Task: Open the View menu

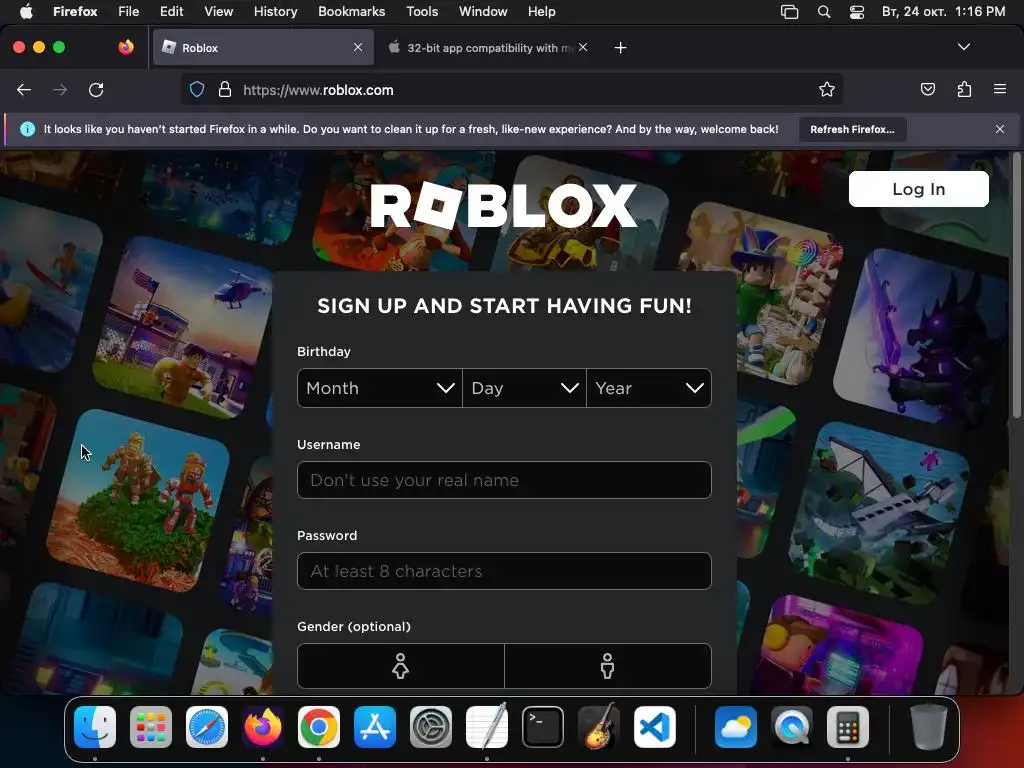Action: pyautogui.click(x=218, y=12)
